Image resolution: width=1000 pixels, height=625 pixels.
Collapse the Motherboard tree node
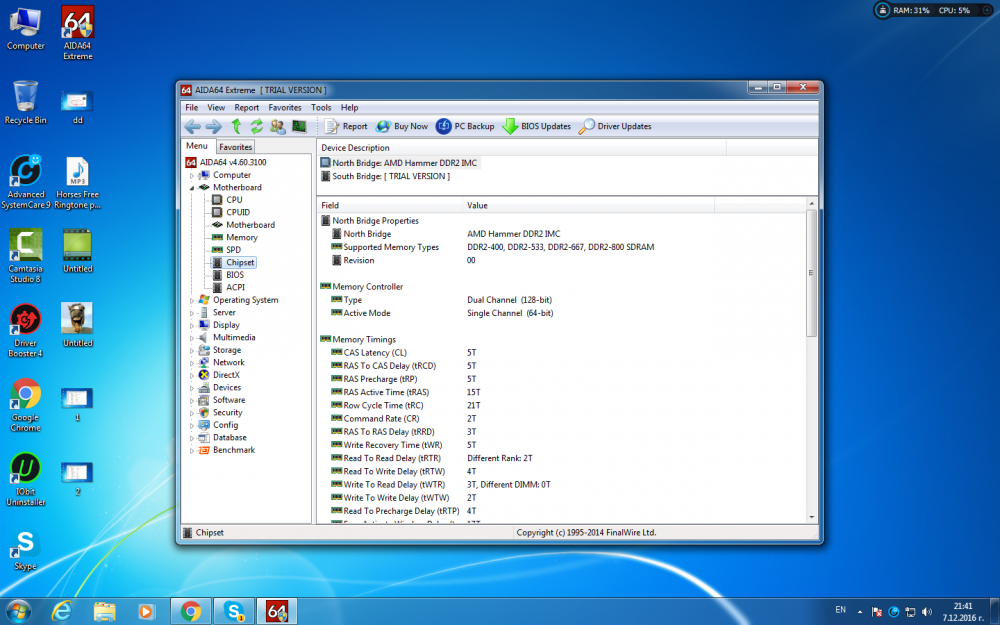(191, 188)
